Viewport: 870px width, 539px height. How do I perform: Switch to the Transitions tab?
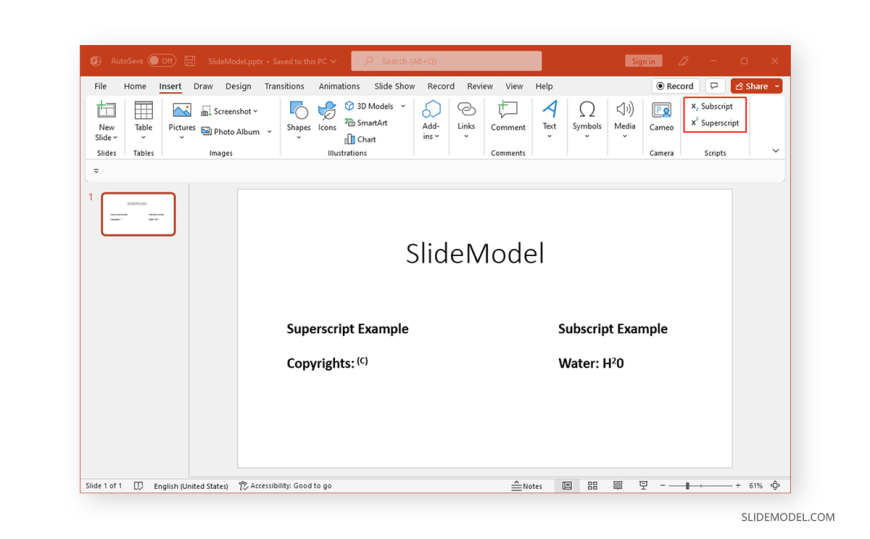pyautogui.click(x=284, y=86)
